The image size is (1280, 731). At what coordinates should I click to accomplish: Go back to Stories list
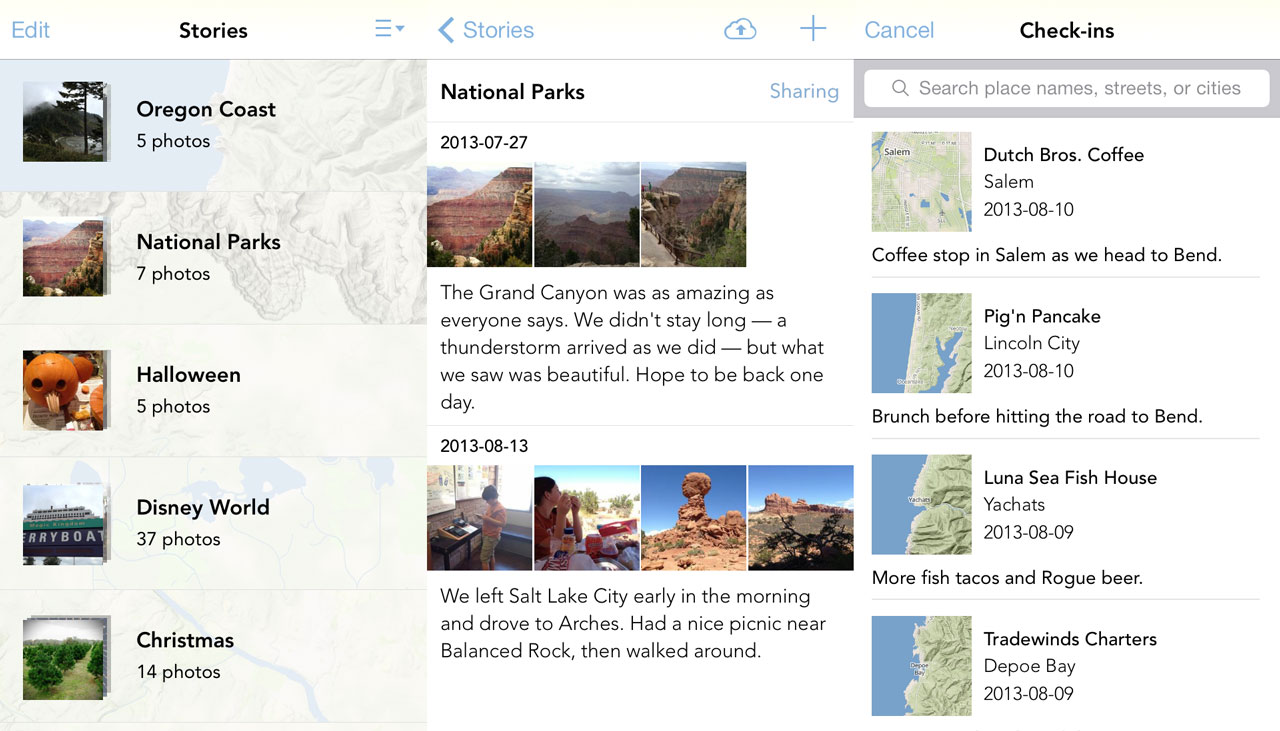(x=486, y=30)
